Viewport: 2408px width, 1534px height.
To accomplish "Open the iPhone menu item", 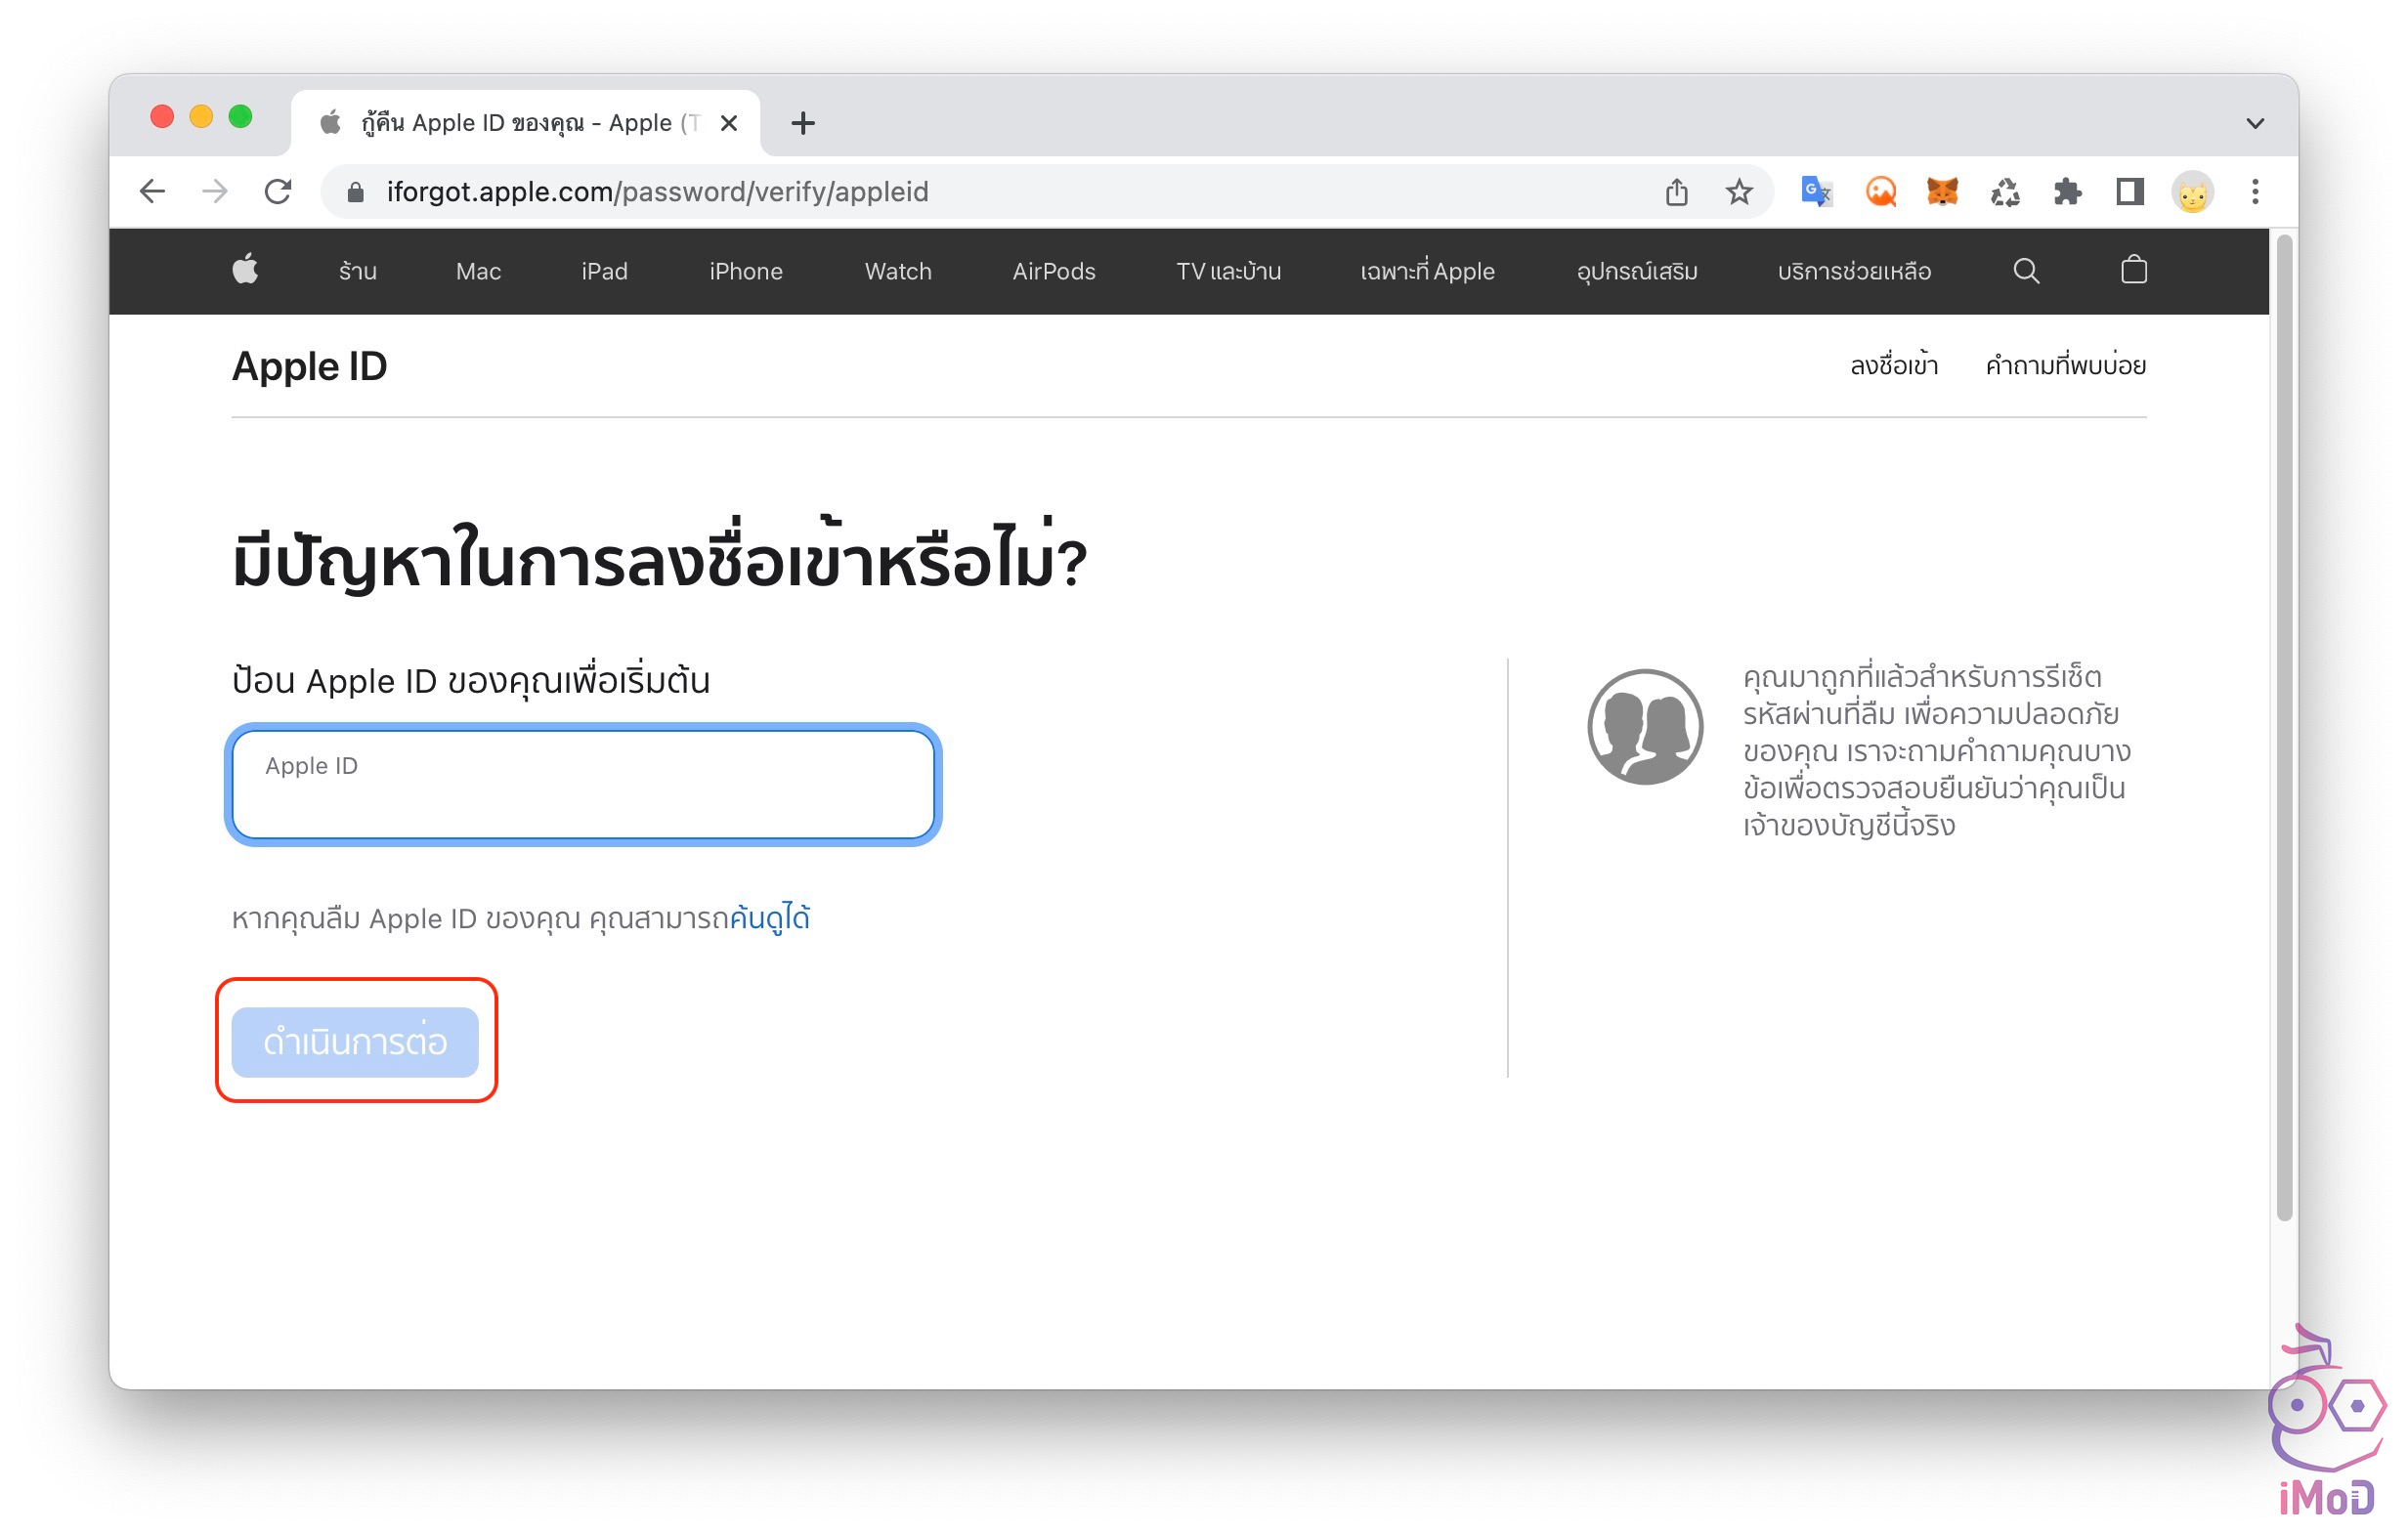I will click(x=745, y=271).
